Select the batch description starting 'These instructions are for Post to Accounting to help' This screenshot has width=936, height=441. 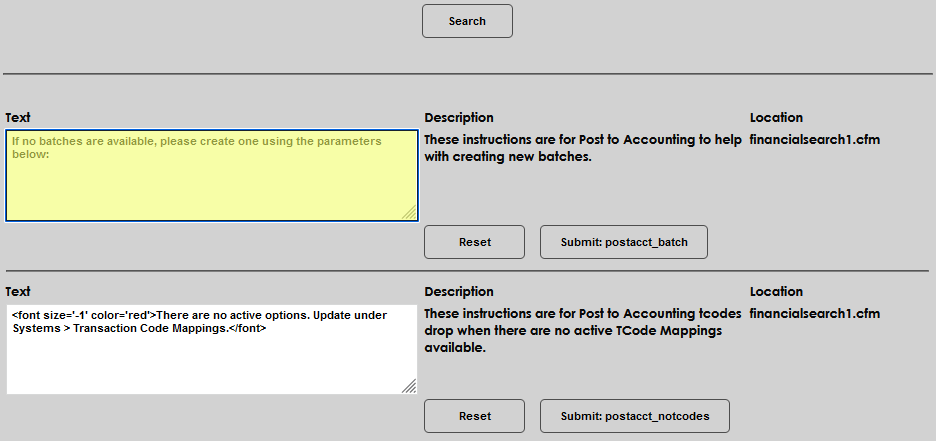tap(583, 149)
